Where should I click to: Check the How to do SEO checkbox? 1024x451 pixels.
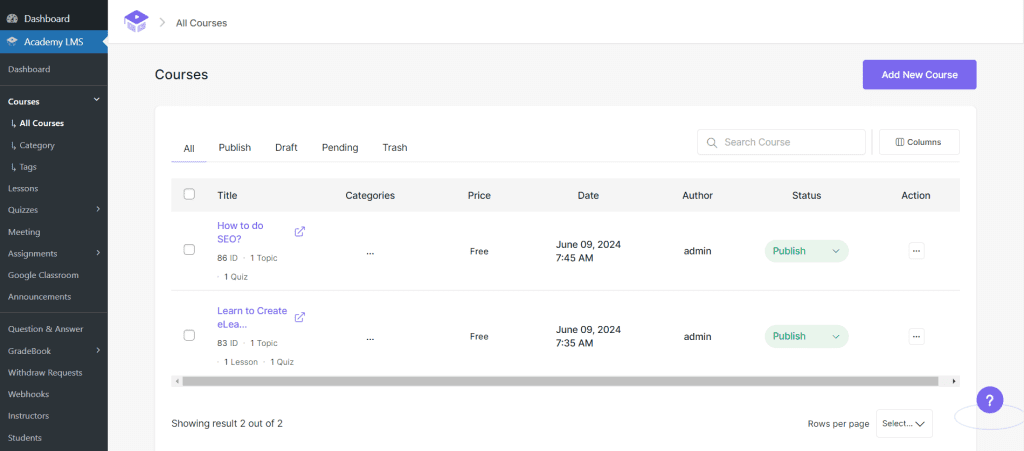point(189,250)
